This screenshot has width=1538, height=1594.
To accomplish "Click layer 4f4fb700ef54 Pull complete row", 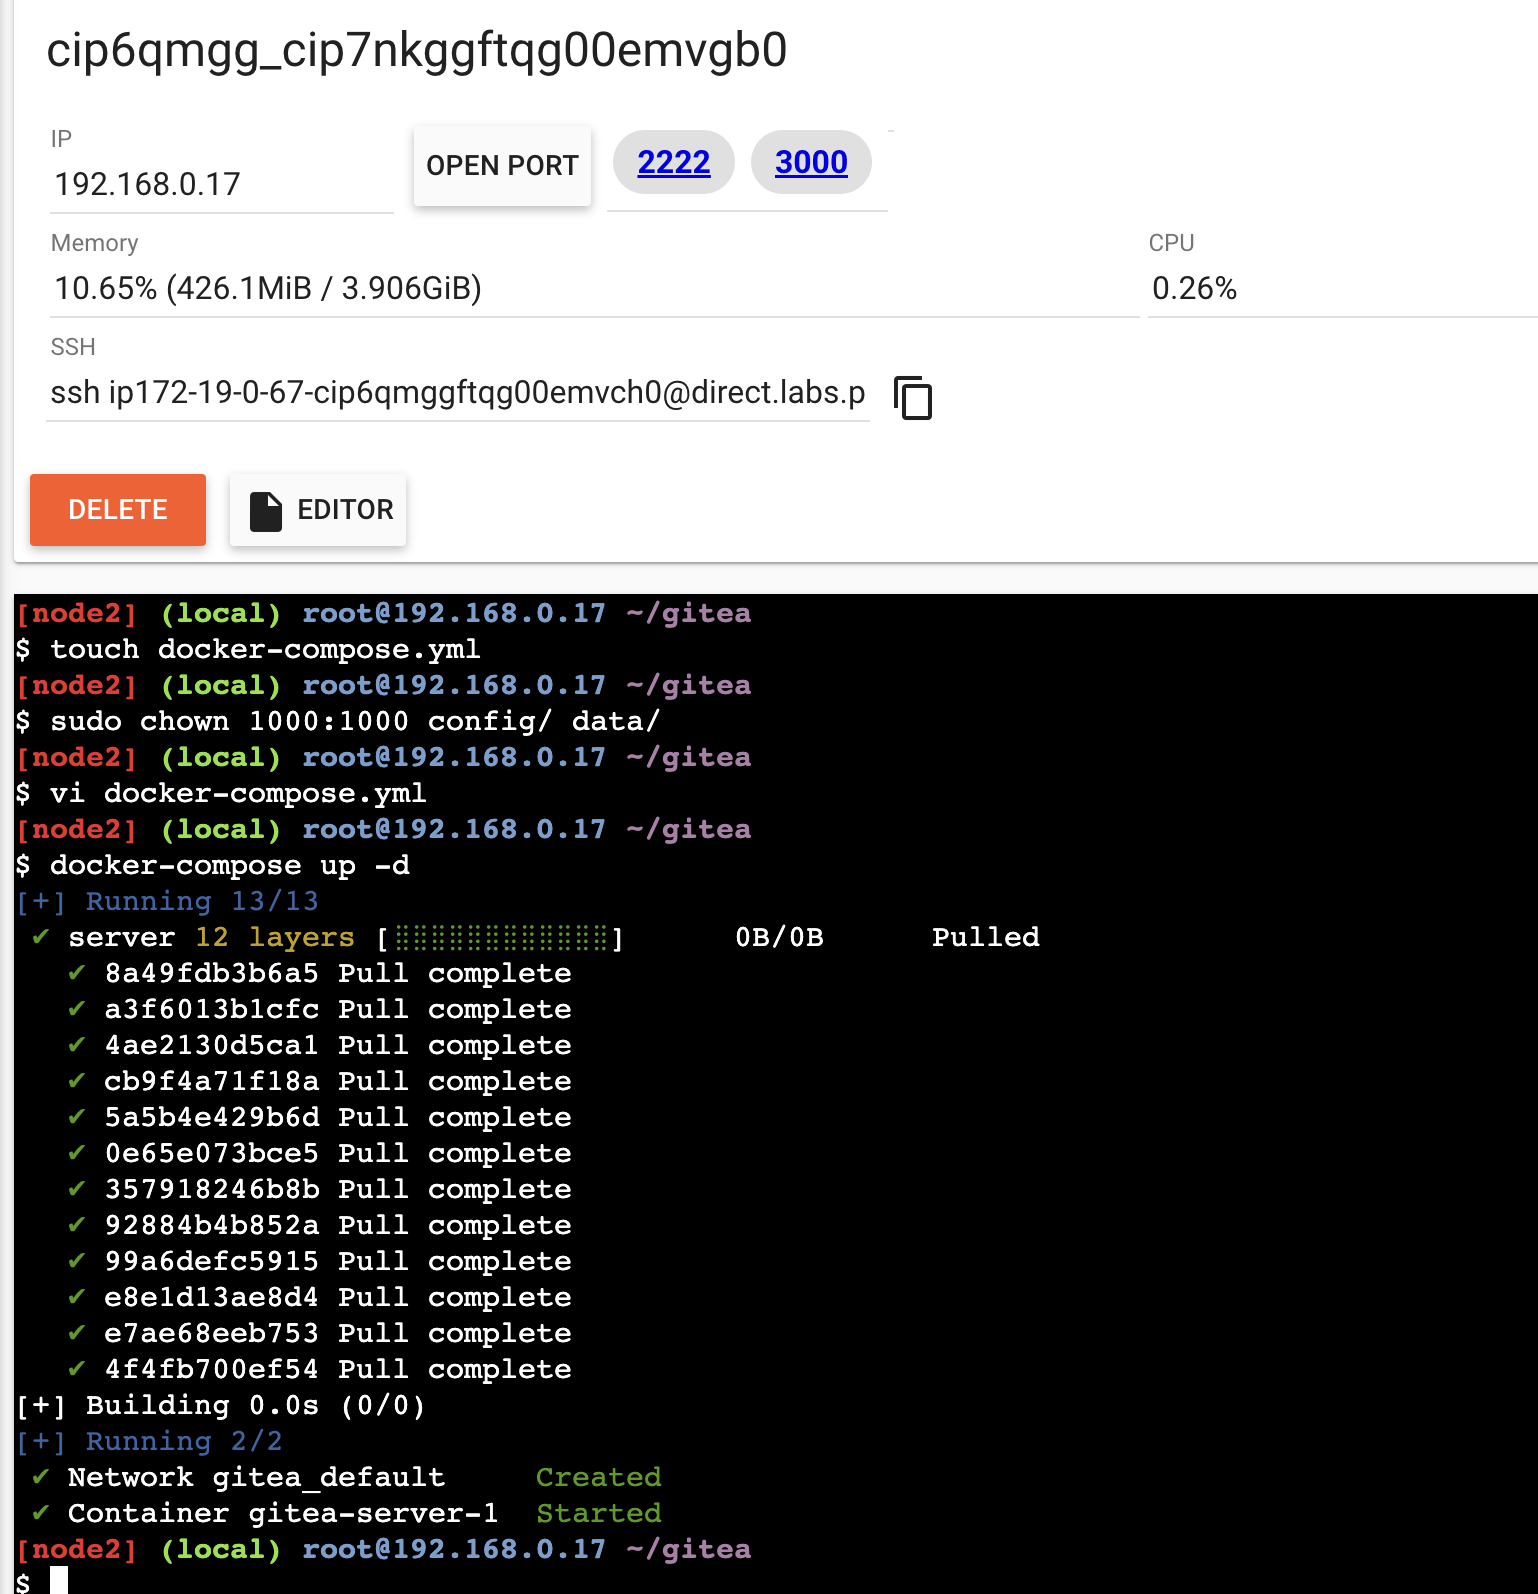I will pyautogui.click(x=320, y=1369).
